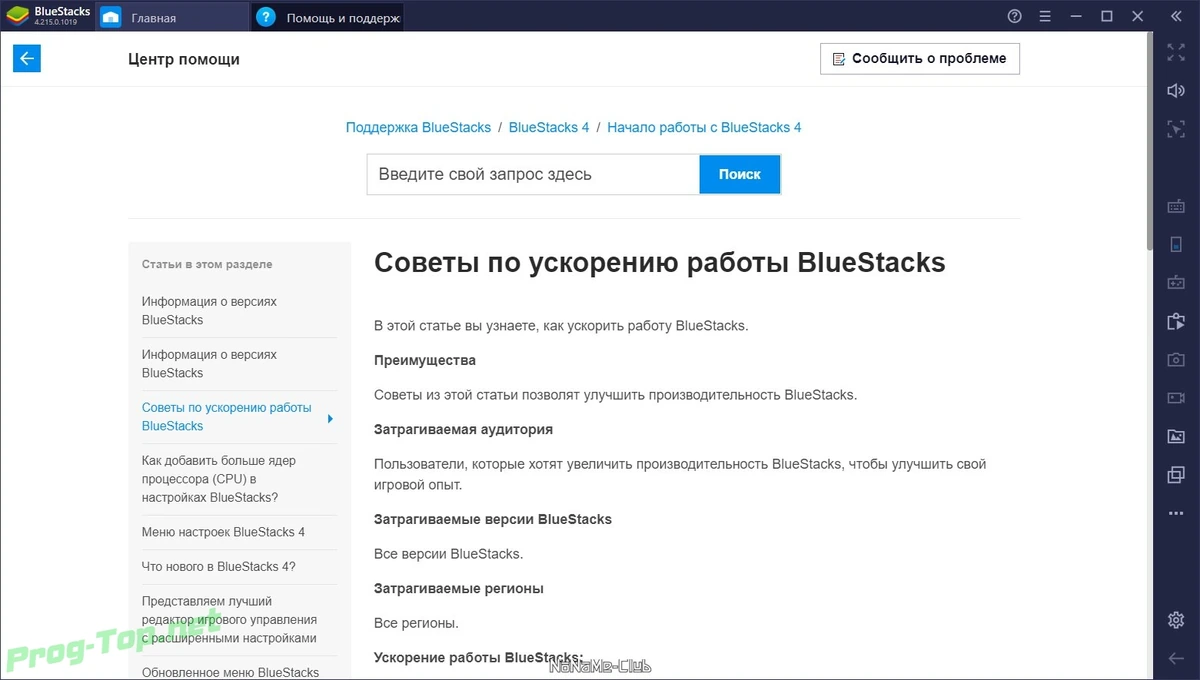Click the BlueStacks logo in the title bar
Image resolution: width=1200 pixels, height=680 pixels.
17,16
